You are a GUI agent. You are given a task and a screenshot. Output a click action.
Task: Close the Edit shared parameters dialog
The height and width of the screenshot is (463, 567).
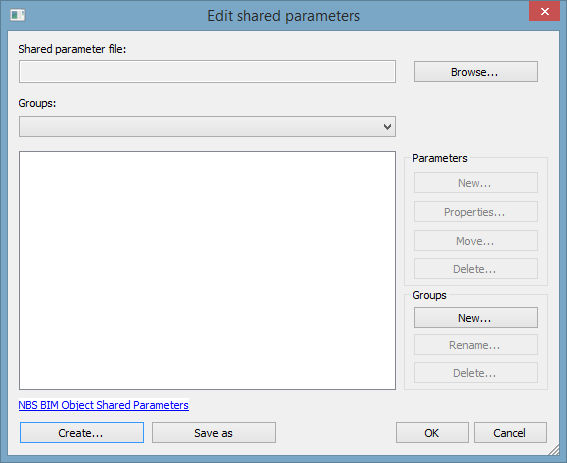[x=545, y=12]
